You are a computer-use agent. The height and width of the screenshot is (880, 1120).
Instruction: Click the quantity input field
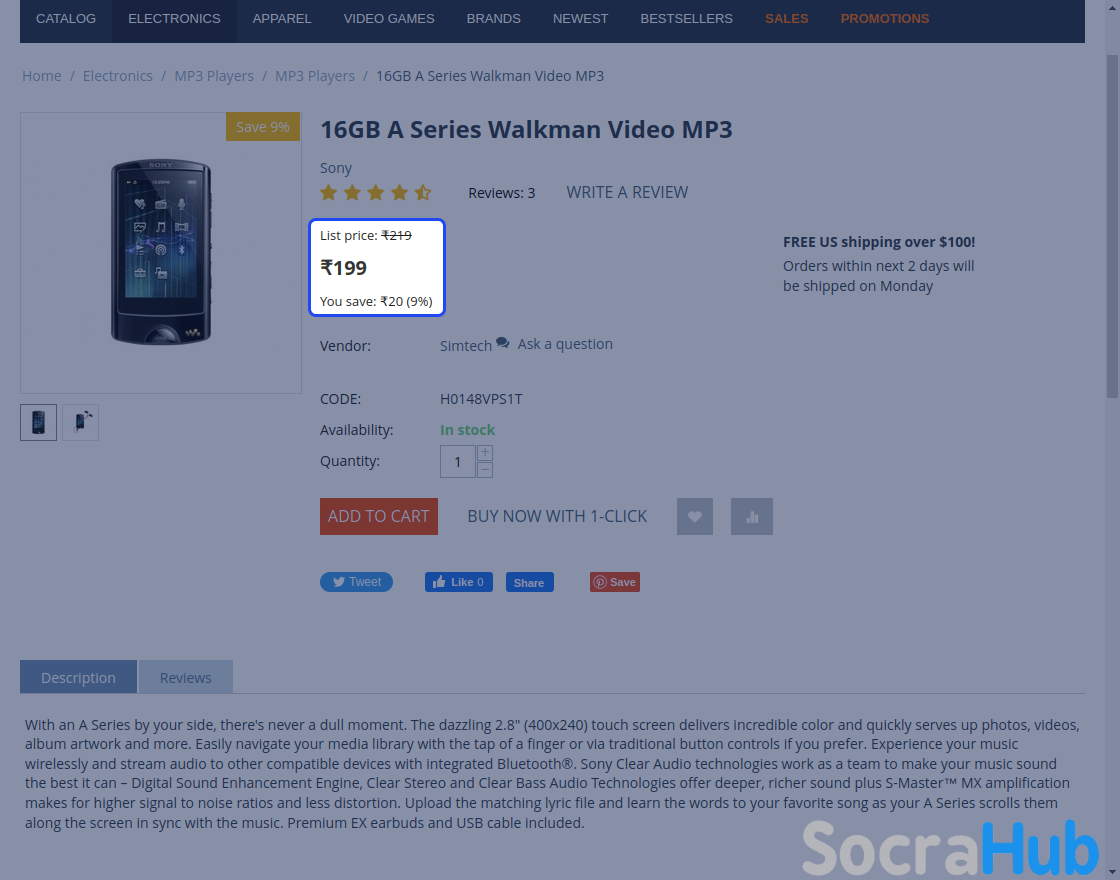point(458,461)
